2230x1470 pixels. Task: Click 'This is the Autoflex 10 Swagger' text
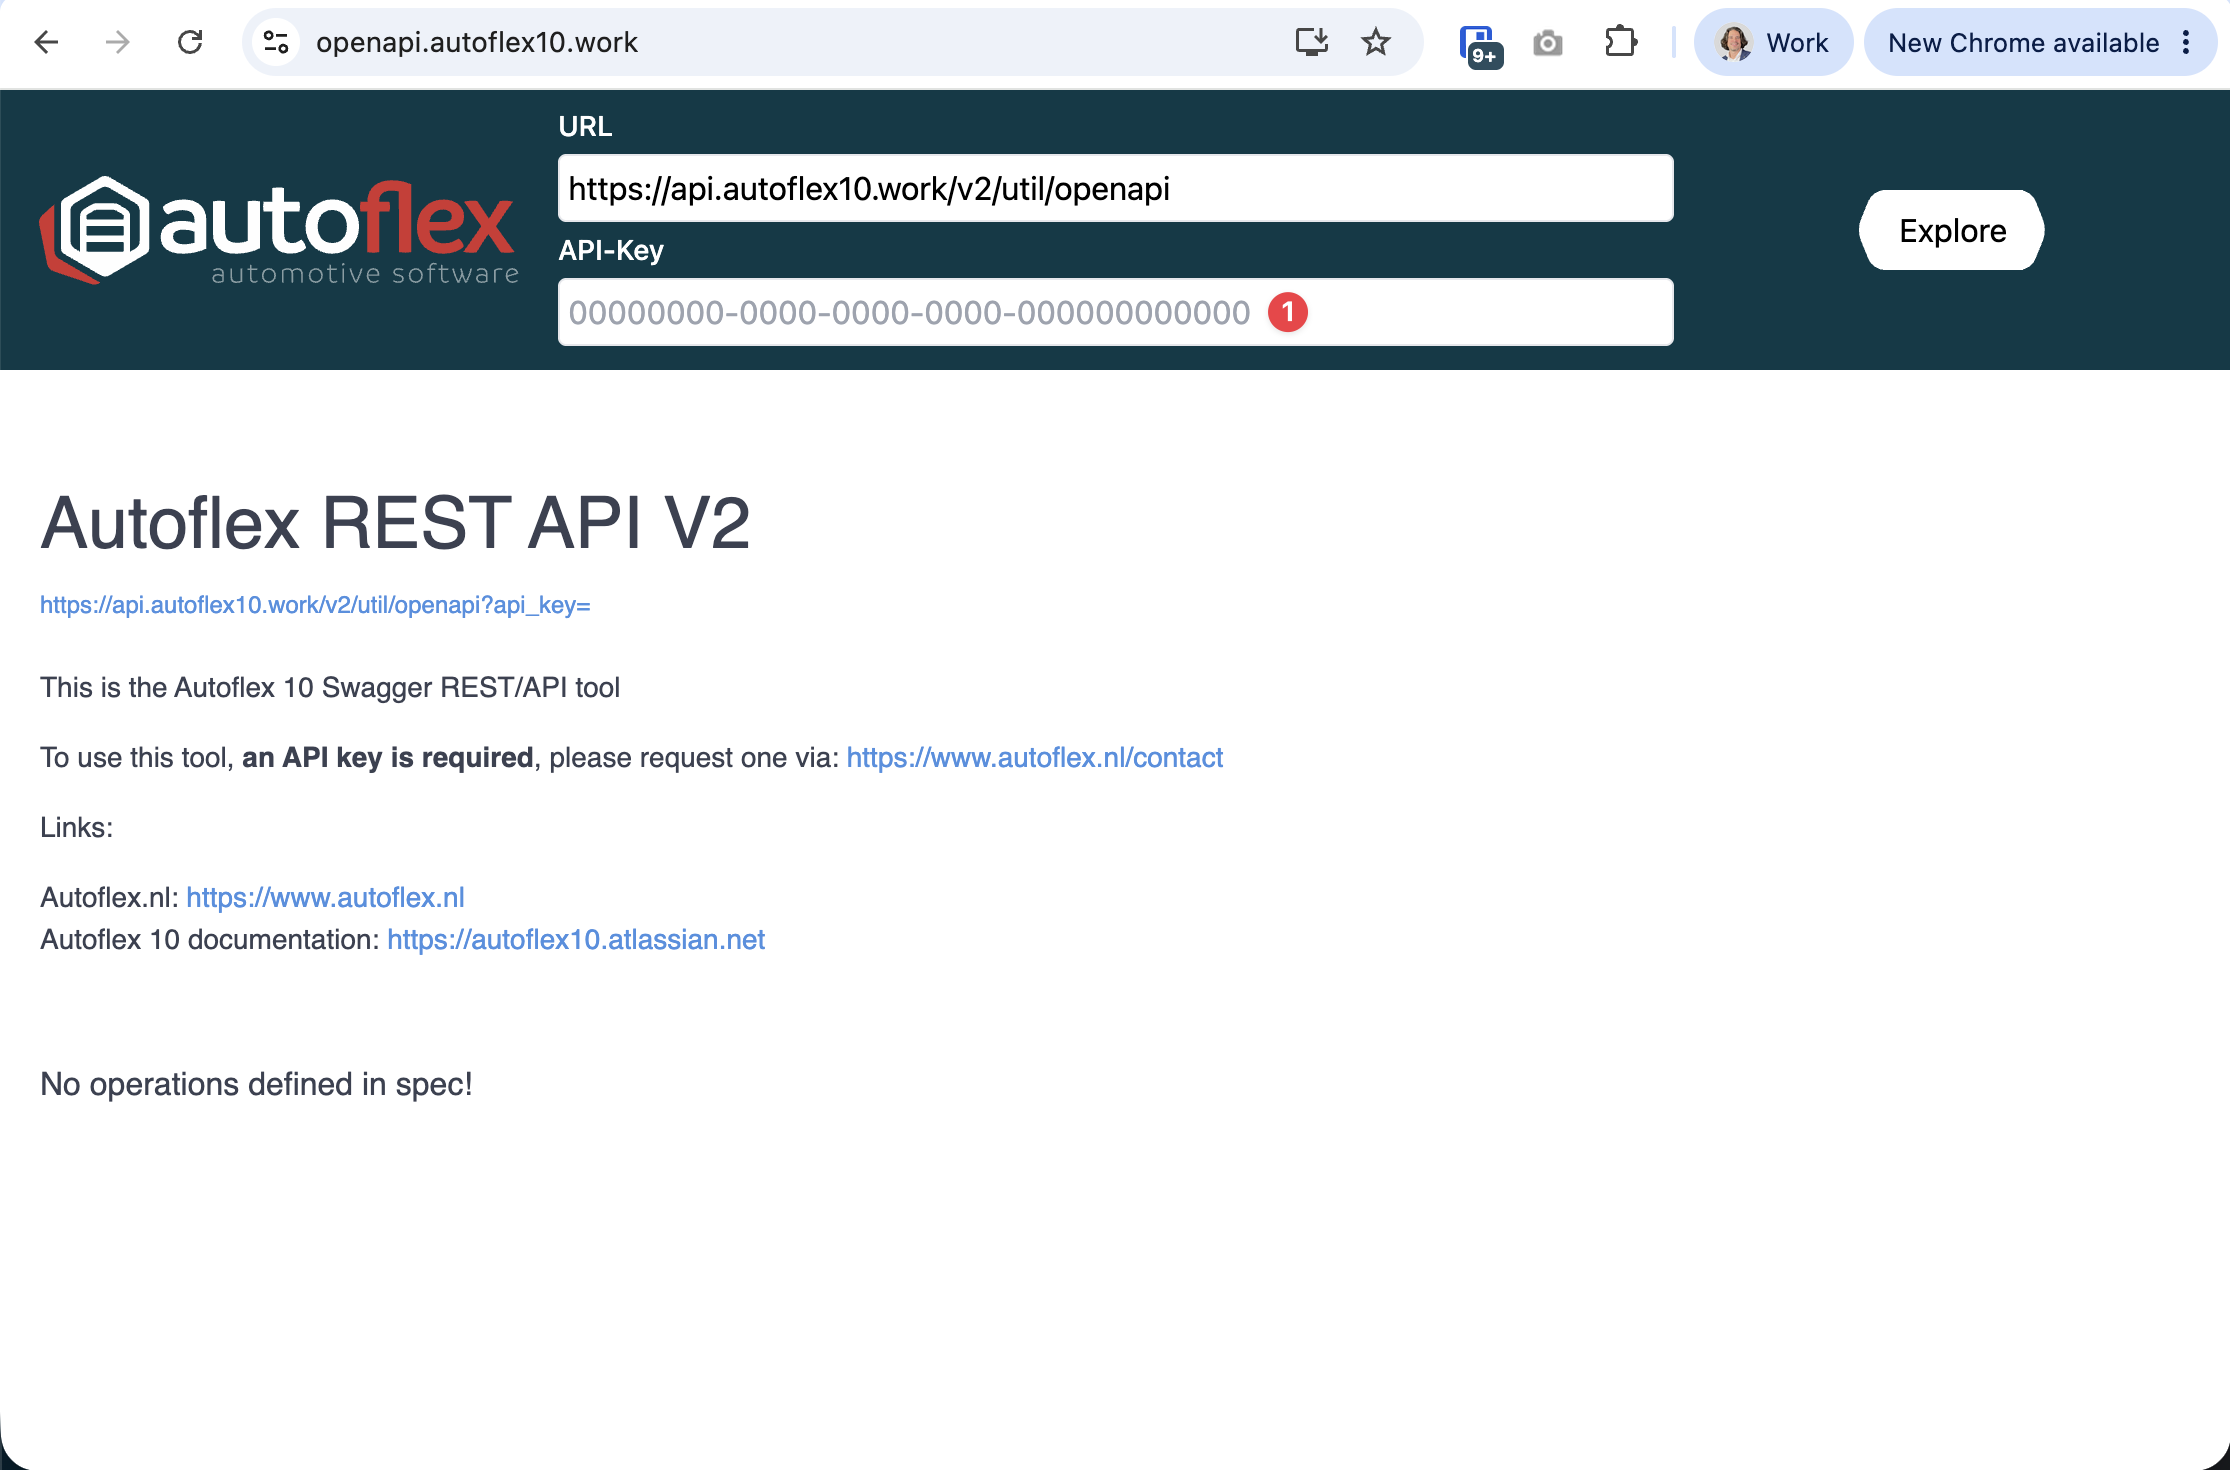pyautogui.click(x=330, y=688)
